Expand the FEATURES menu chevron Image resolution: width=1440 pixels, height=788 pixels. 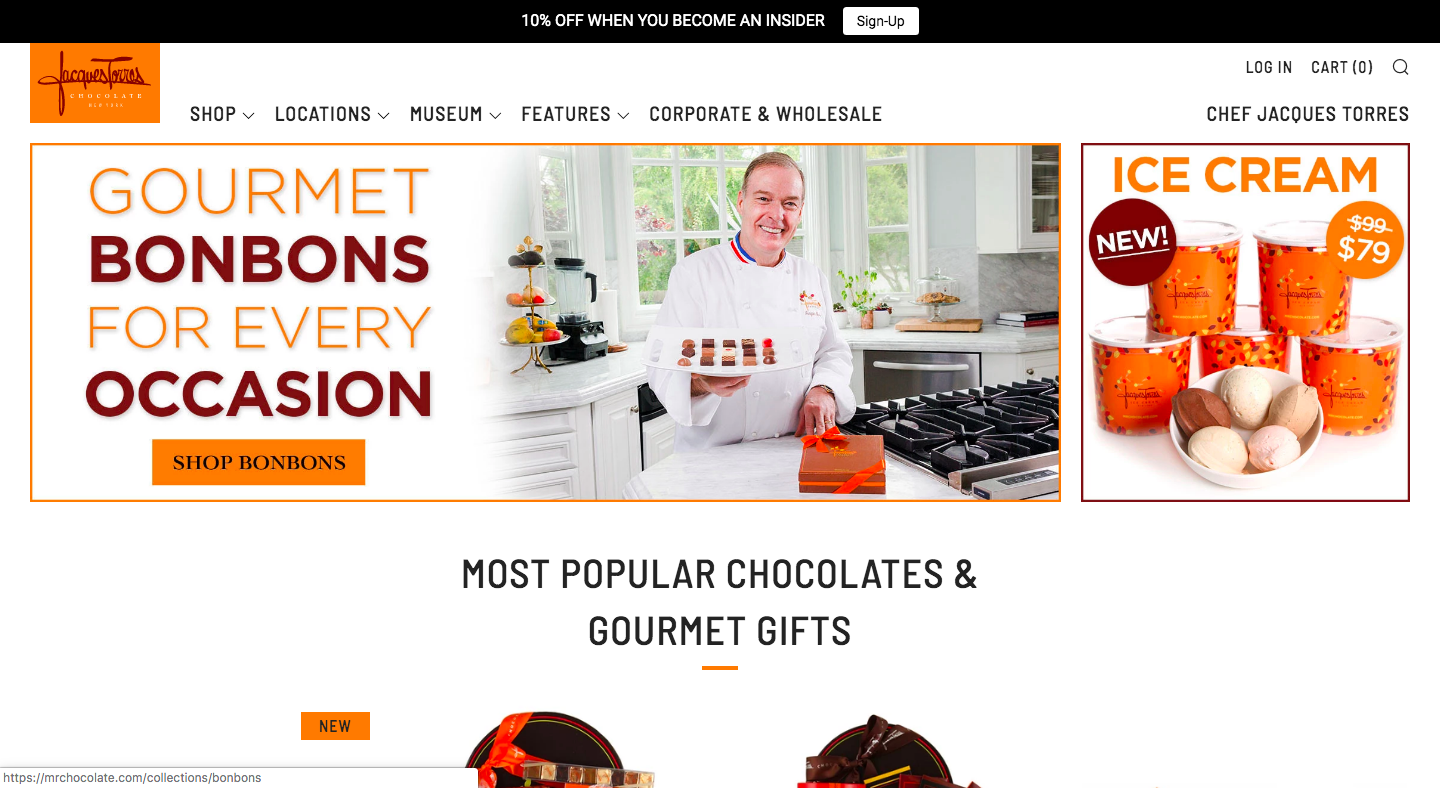pyautogui.click(x=623, y=116)
